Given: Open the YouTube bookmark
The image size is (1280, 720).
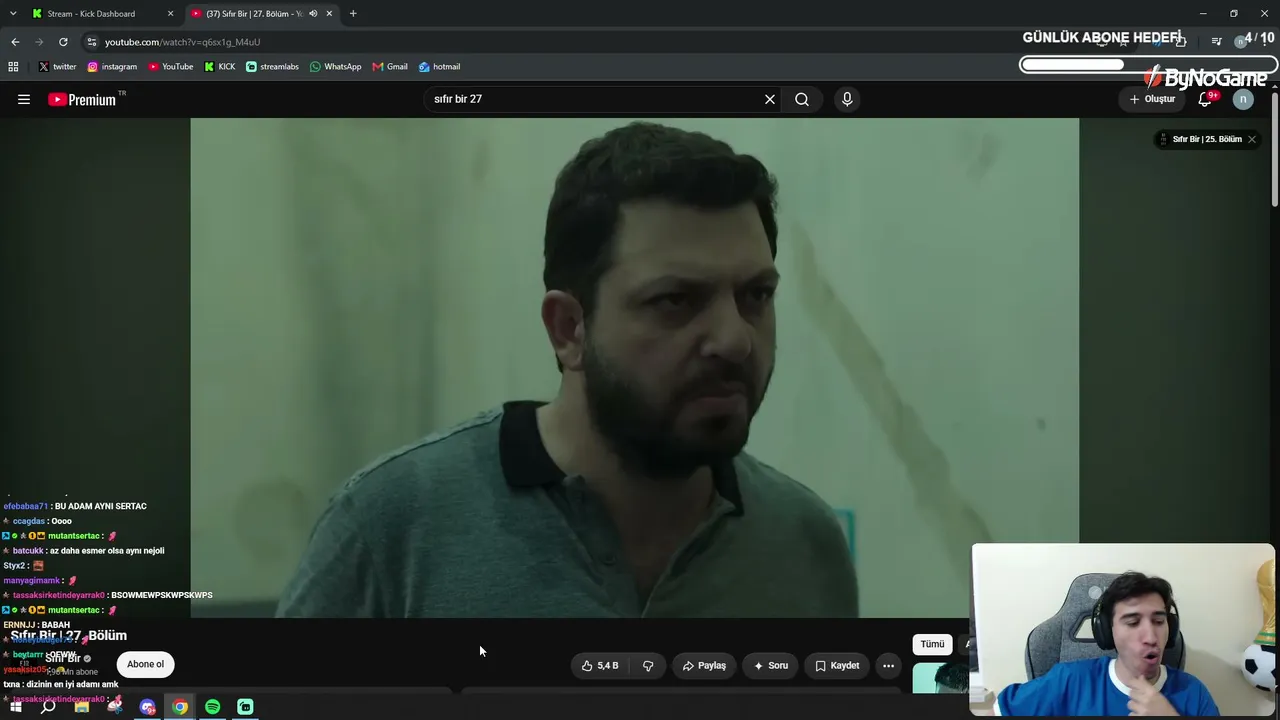Looking at the screenshot, I should tap(171, 67).
